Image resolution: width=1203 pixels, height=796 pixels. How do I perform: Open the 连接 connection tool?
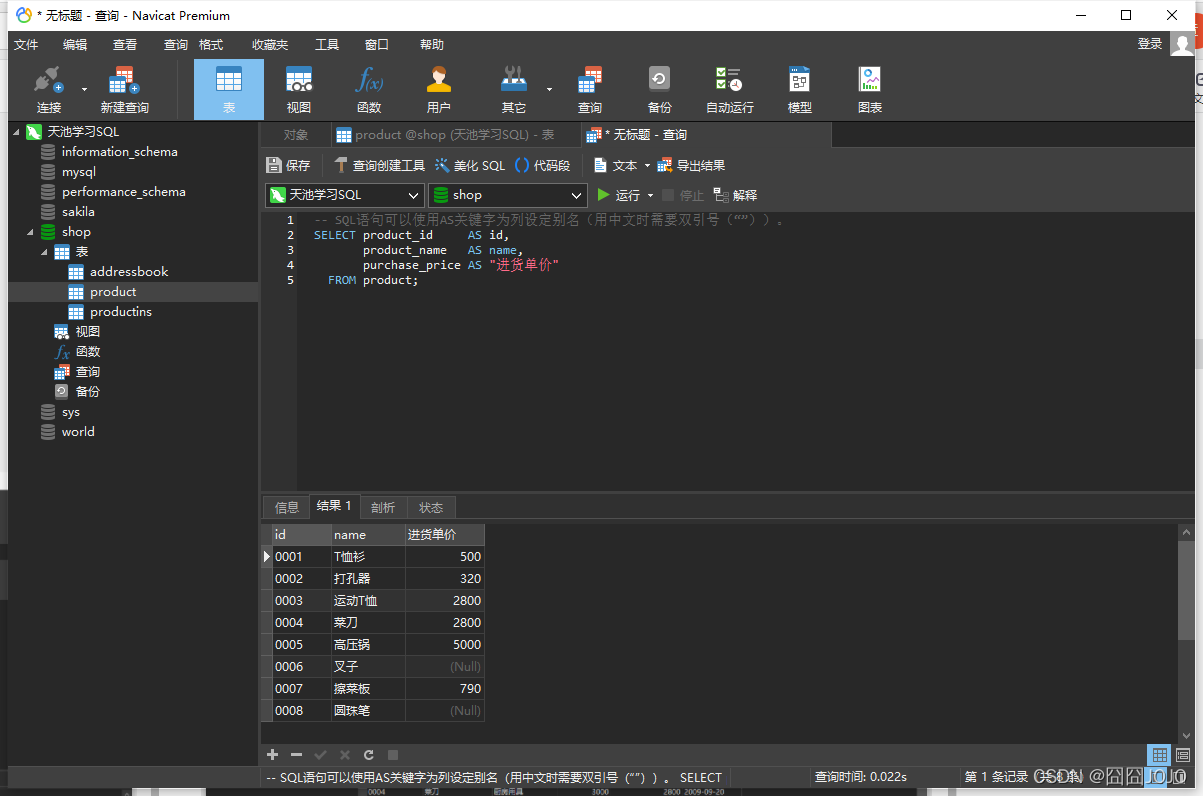[x=48, y=89]
